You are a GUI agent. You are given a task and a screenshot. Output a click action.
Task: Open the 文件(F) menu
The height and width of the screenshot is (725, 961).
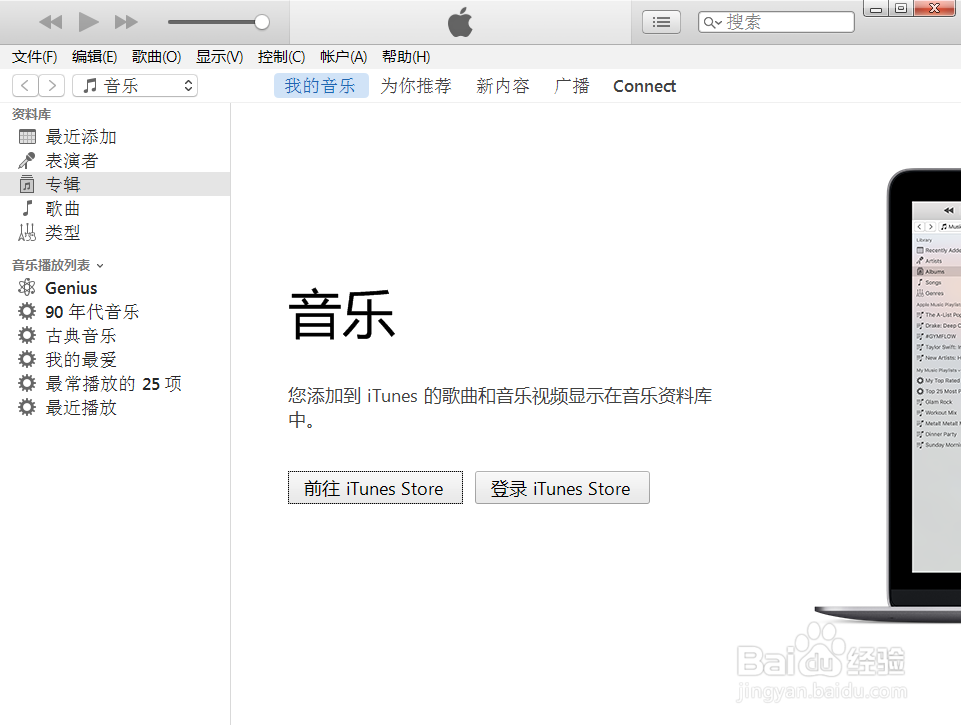[x=34, y=57]
